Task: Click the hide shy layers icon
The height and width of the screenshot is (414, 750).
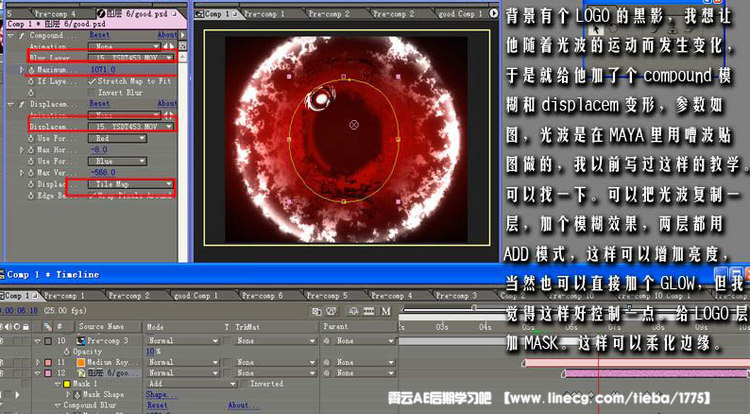Action: 353,312
